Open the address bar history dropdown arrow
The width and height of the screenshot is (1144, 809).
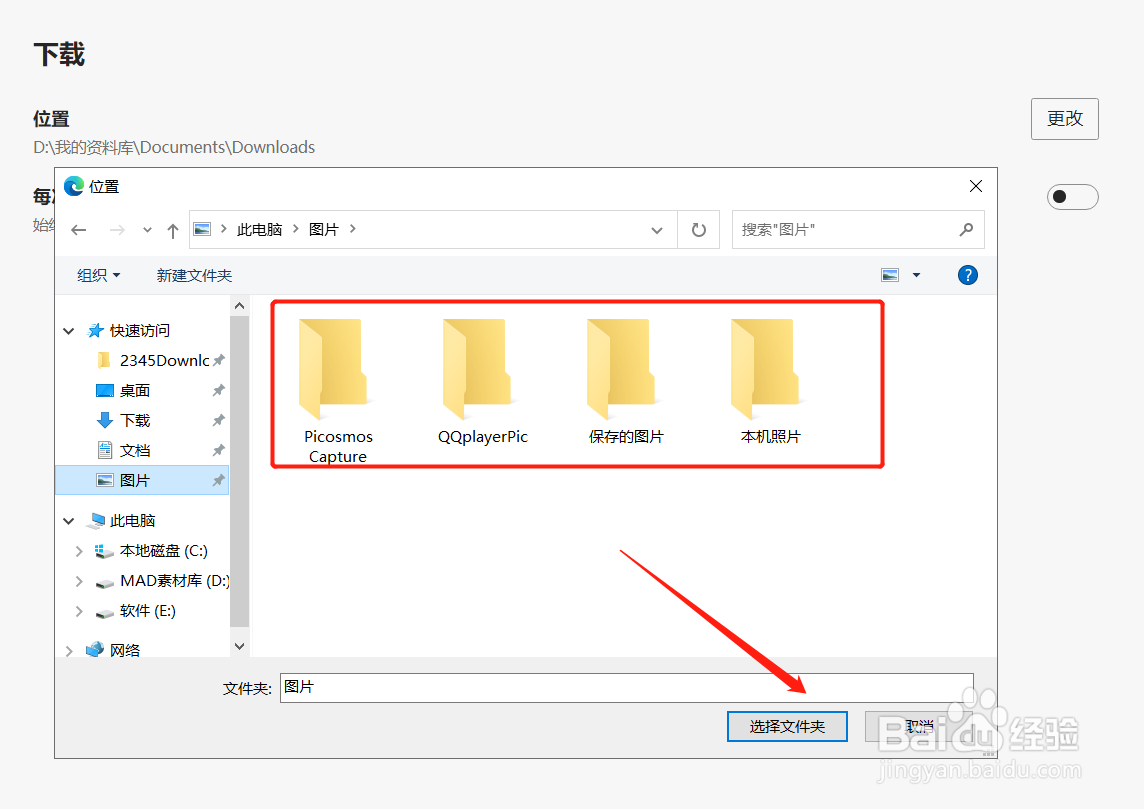[x=657, y=229]
